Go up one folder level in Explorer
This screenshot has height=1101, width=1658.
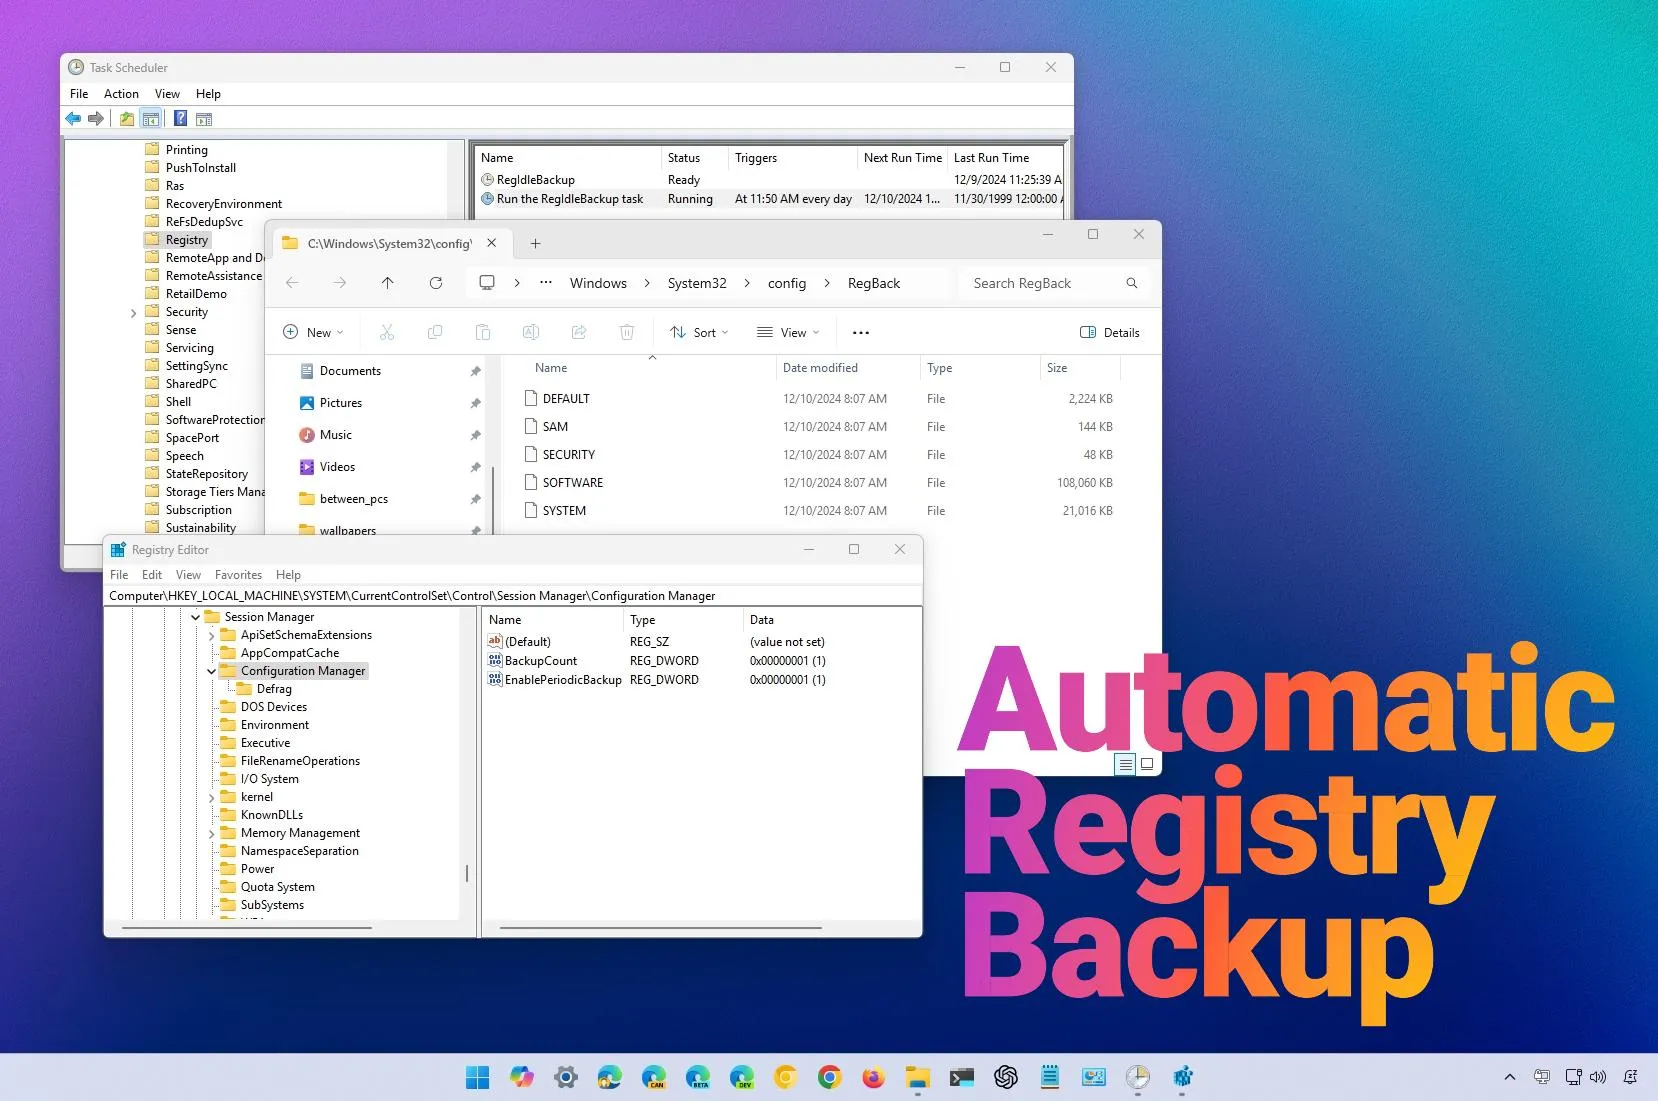click(x=388, y=283)
